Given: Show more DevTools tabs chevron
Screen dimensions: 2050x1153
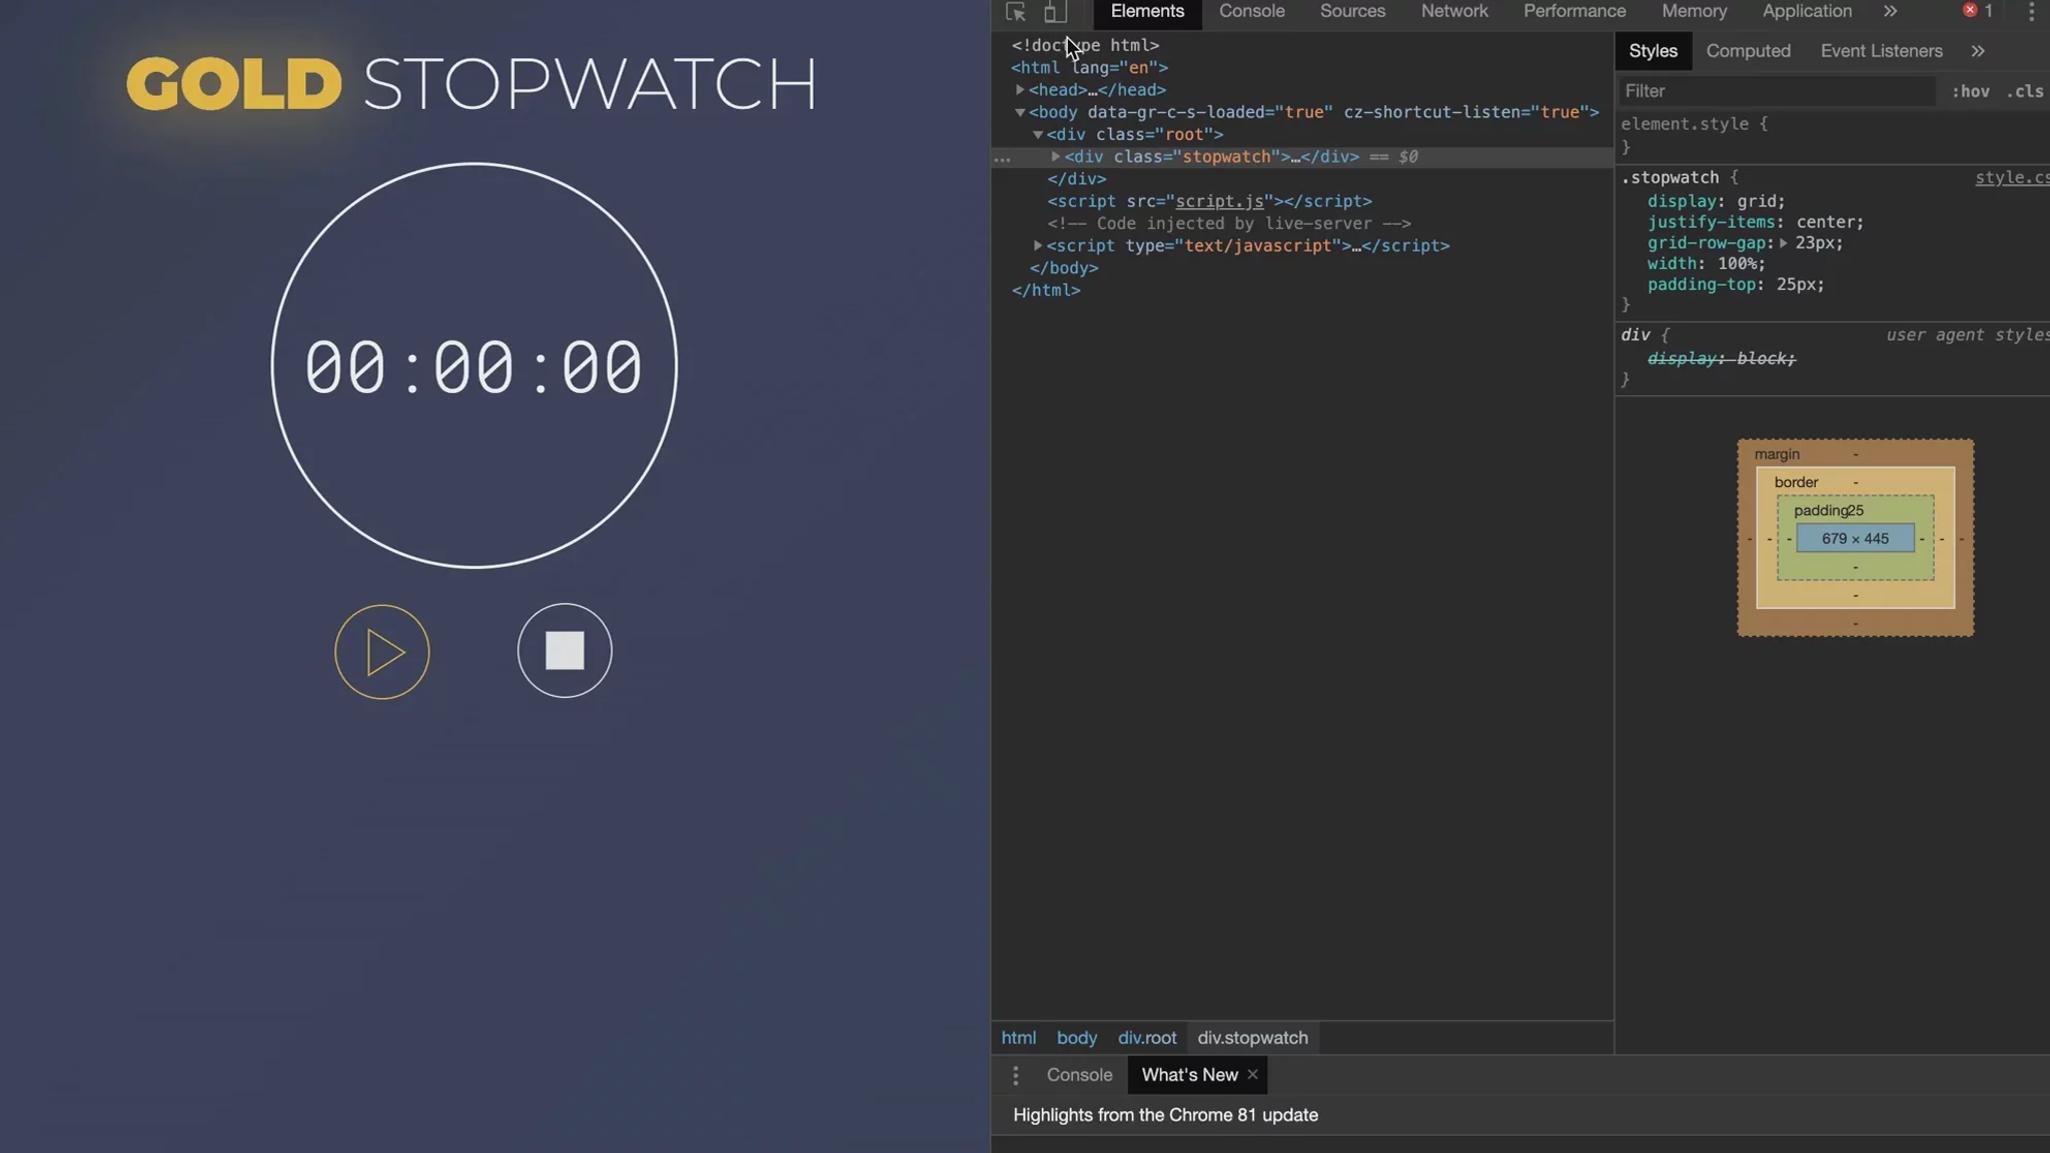Looking at the screenshot, I should click(x=1889, y=11).
